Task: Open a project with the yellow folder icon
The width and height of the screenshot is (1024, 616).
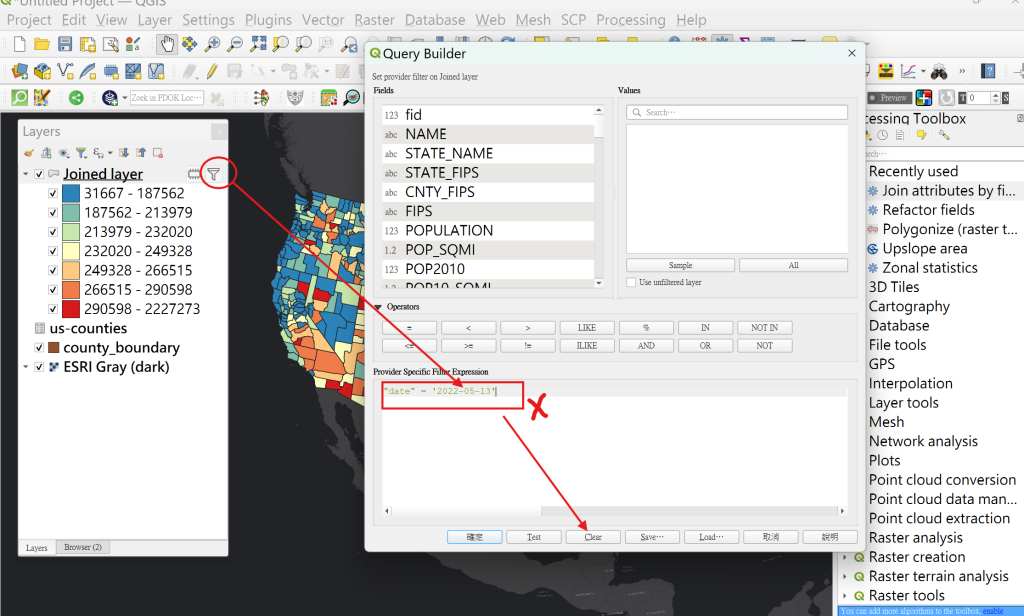Action: [42, 44]
